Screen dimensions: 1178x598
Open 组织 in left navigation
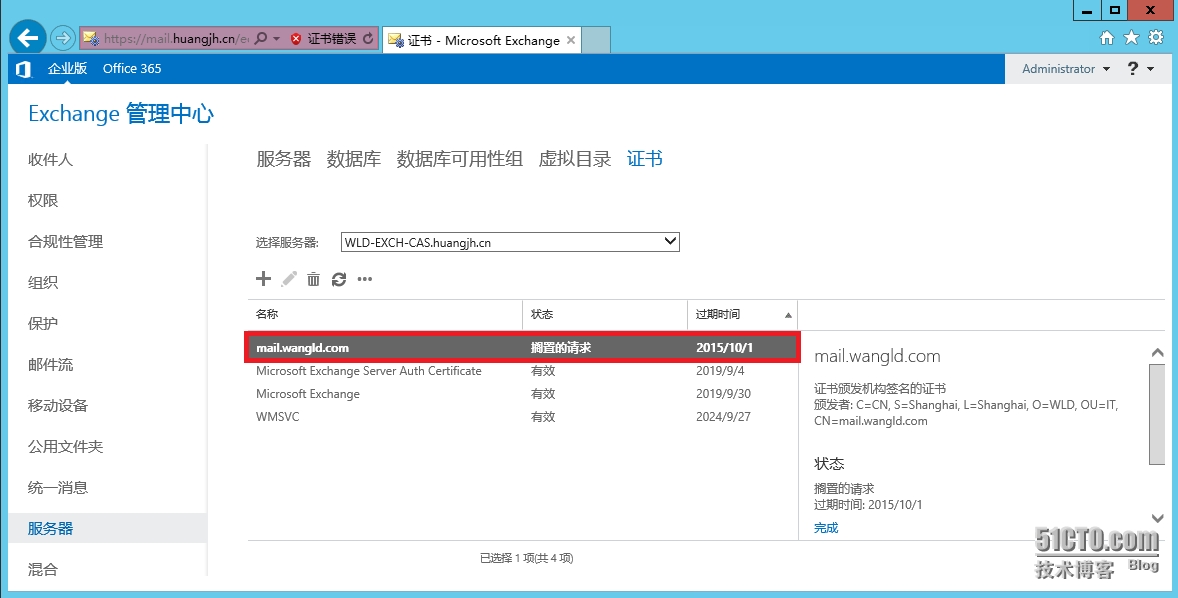43,282
